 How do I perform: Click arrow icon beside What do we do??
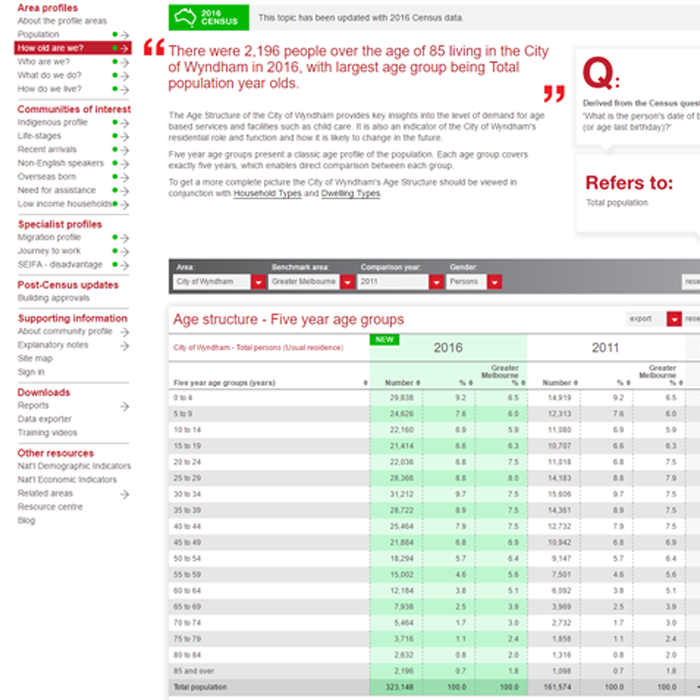[x=125, y=76]
